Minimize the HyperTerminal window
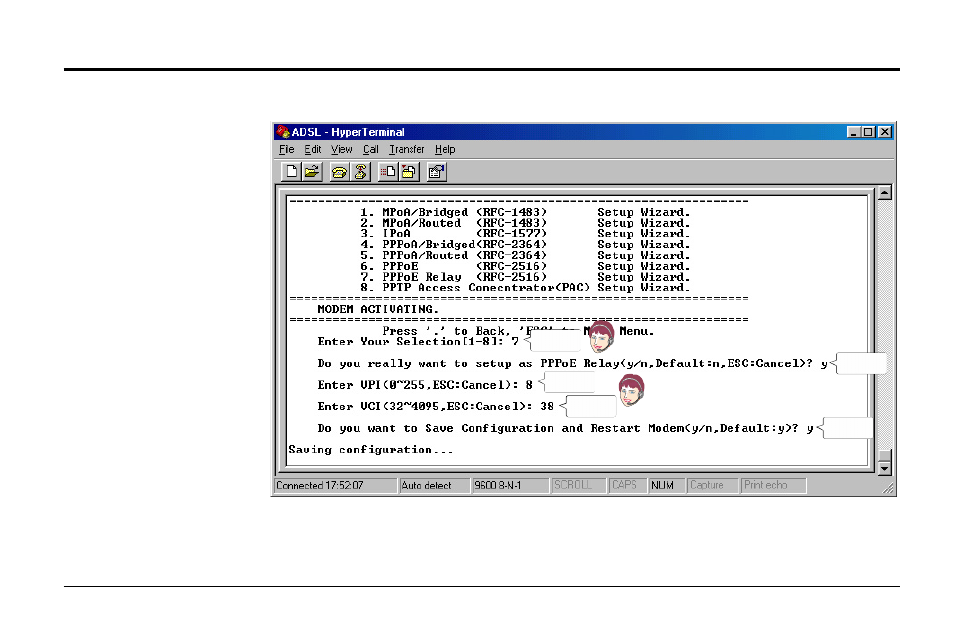This screenshot has width=954, height=637. 854,132
